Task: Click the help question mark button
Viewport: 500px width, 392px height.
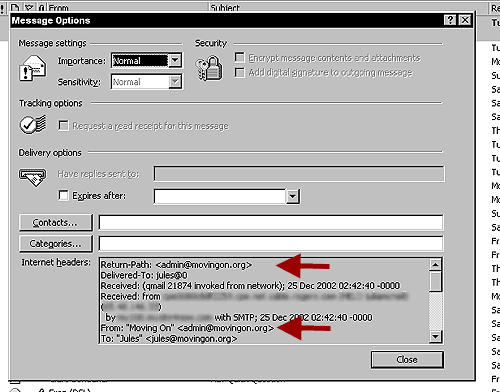Action: tap(450, 20)
